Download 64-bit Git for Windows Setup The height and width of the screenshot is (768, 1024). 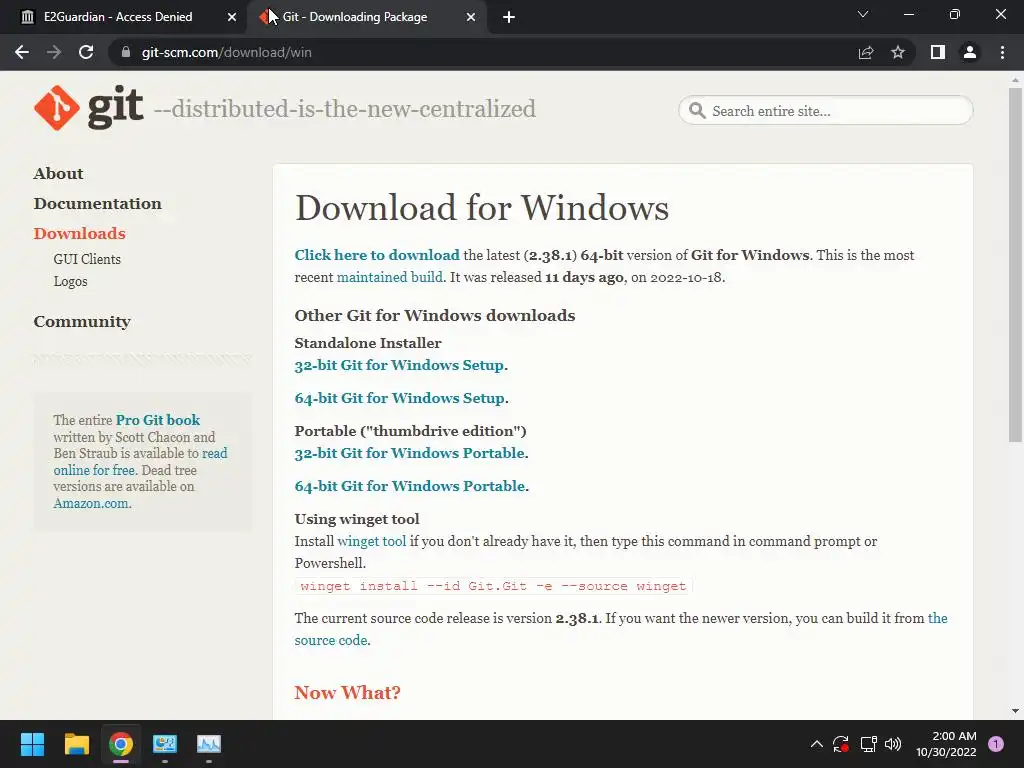tap(400, 398)
